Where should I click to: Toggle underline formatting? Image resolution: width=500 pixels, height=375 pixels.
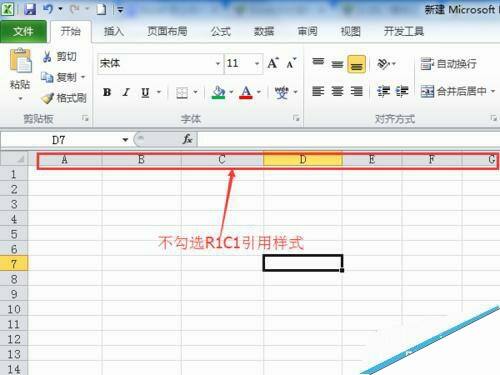click(x=145, y=92)
